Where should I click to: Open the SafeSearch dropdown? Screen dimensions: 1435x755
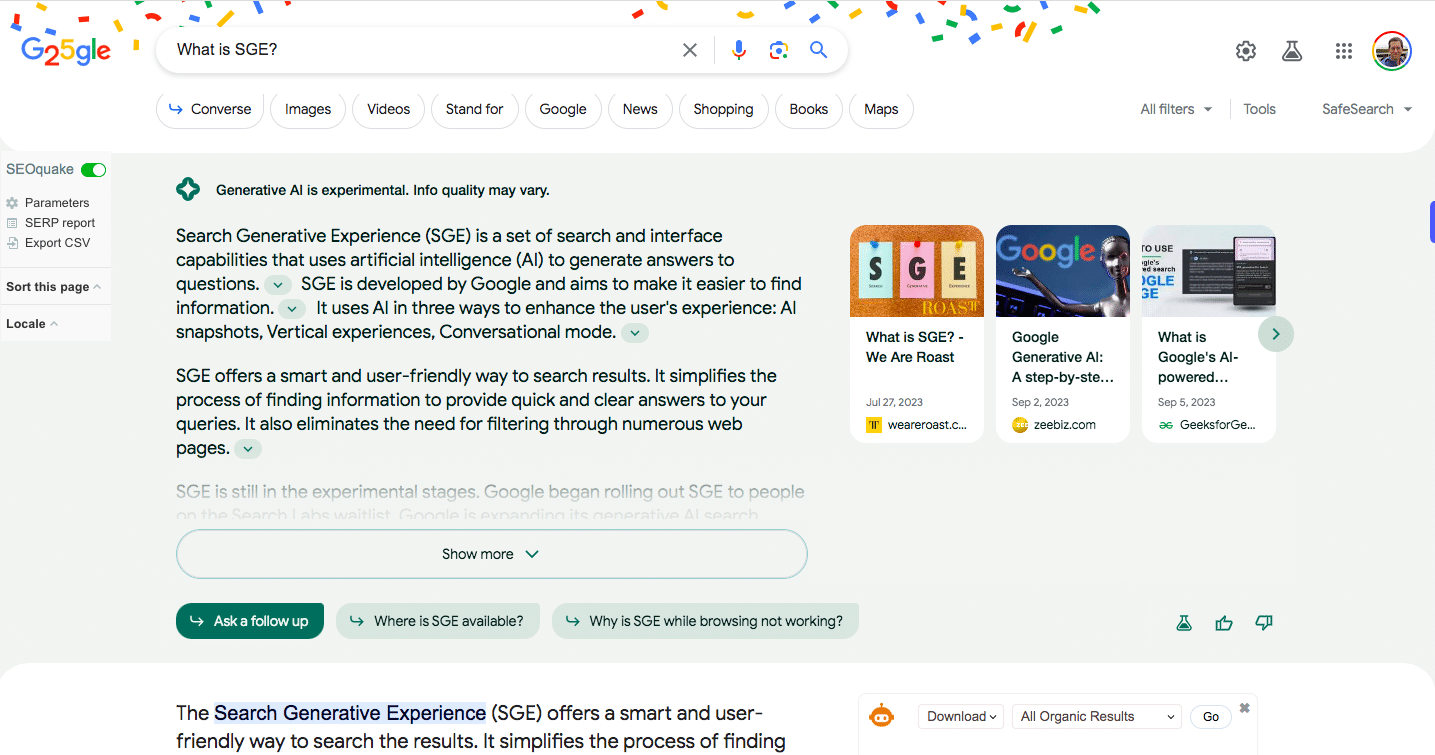1367,109
